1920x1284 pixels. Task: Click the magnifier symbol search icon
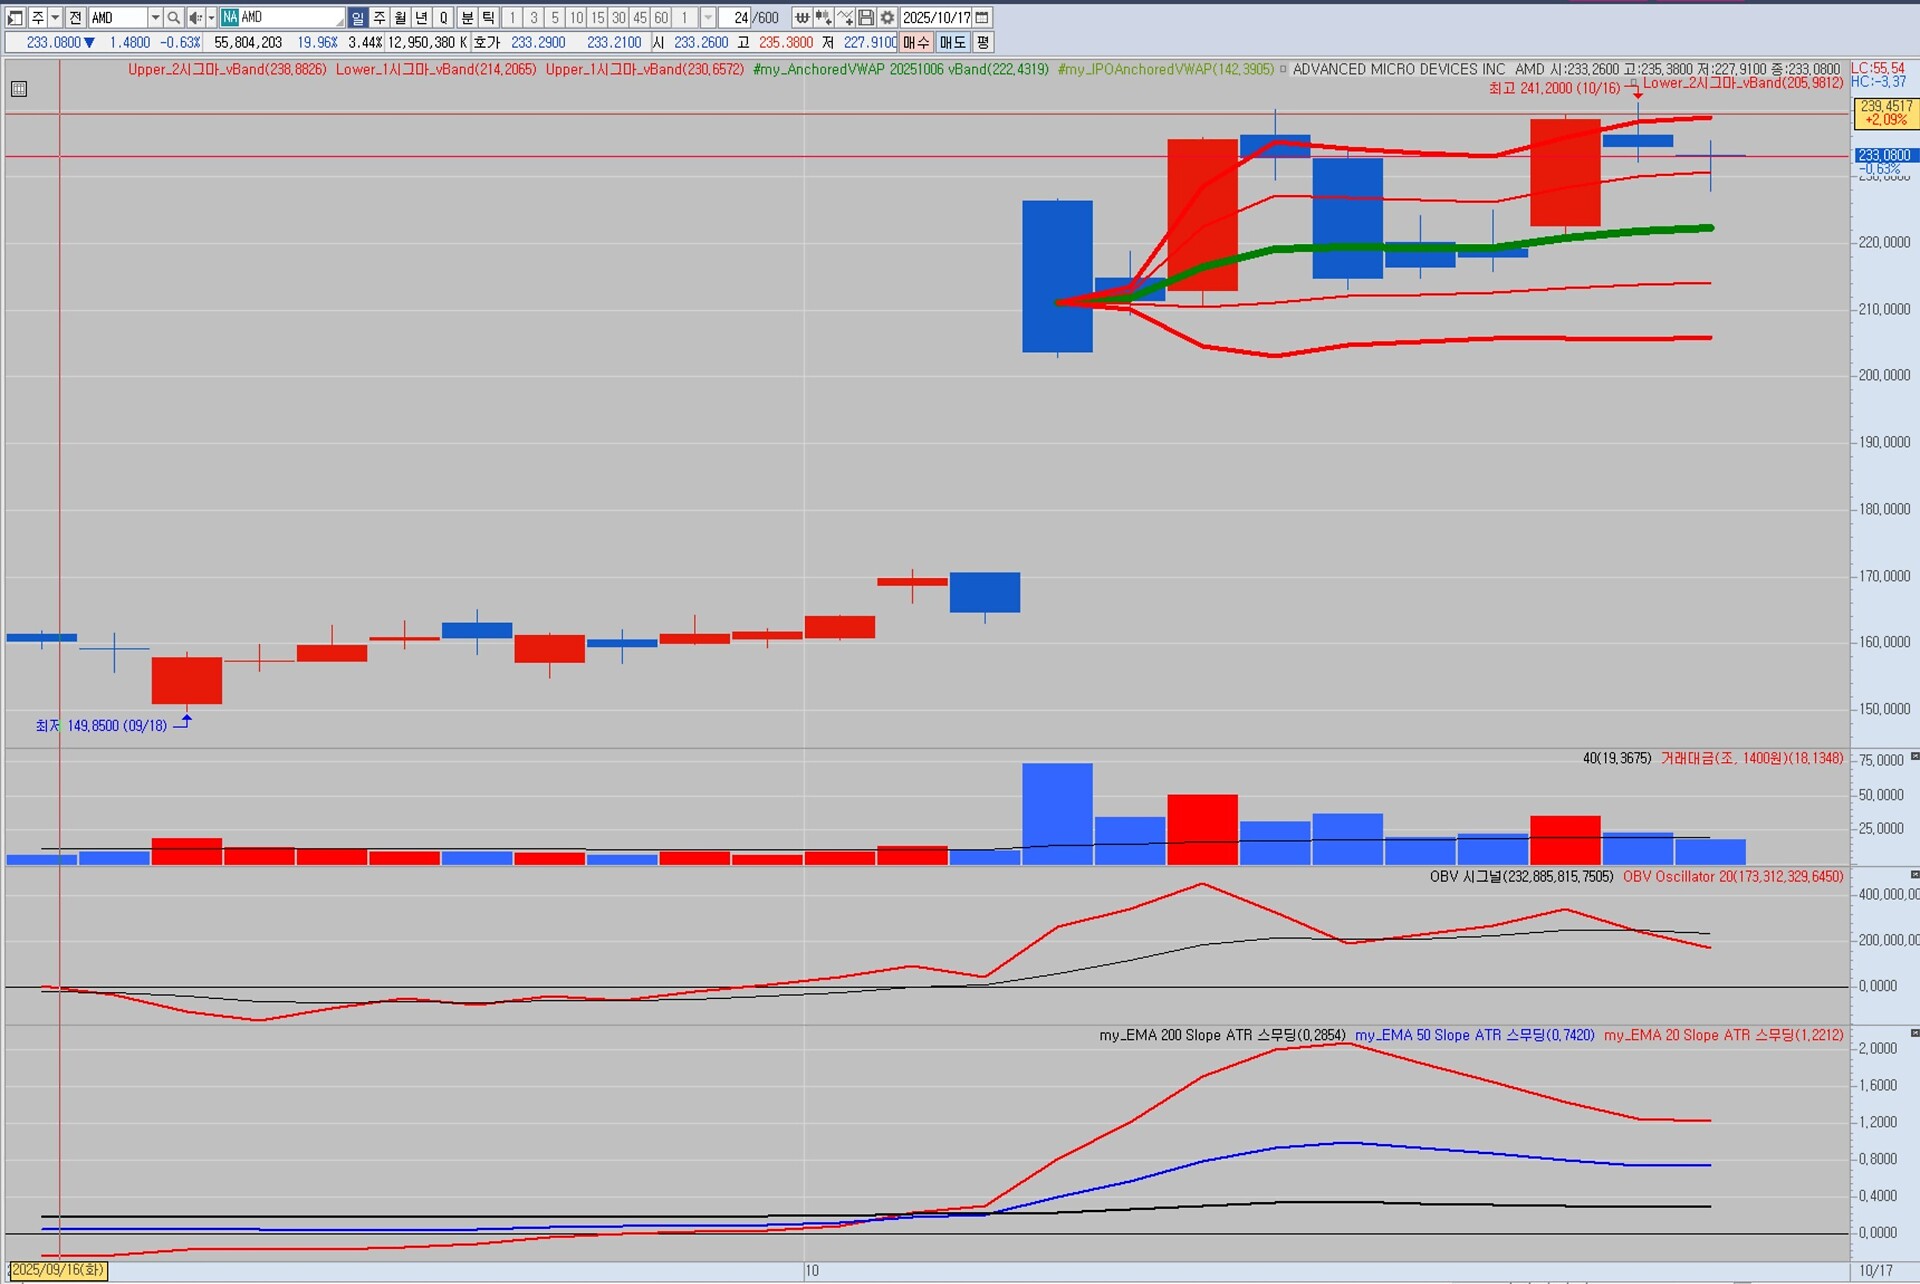174,17
